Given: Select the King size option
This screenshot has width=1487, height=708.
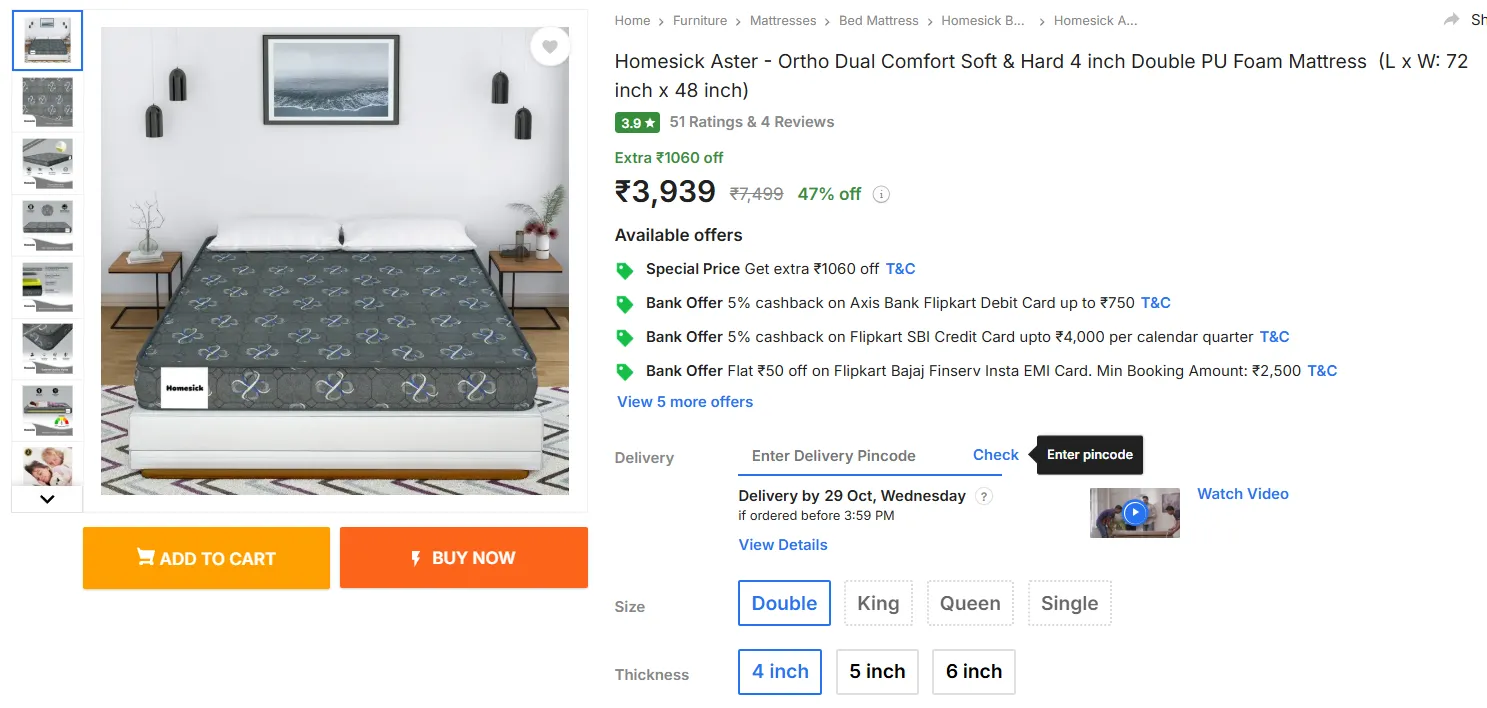Looking at the screenshot, I should (878, 603).
